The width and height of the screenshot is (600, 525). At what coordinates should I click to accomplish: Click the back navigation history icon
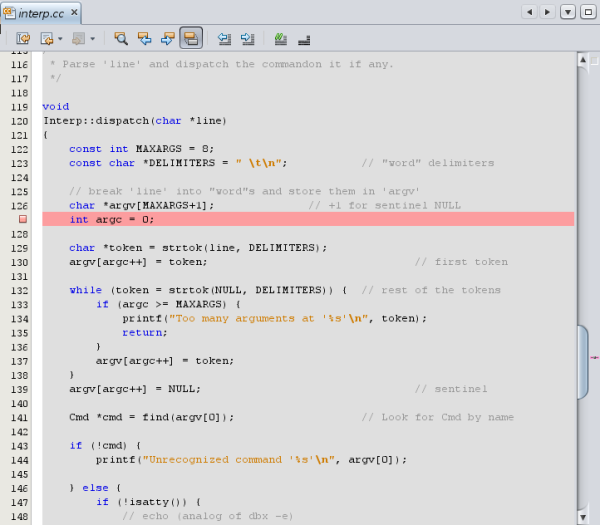point(47,38)
